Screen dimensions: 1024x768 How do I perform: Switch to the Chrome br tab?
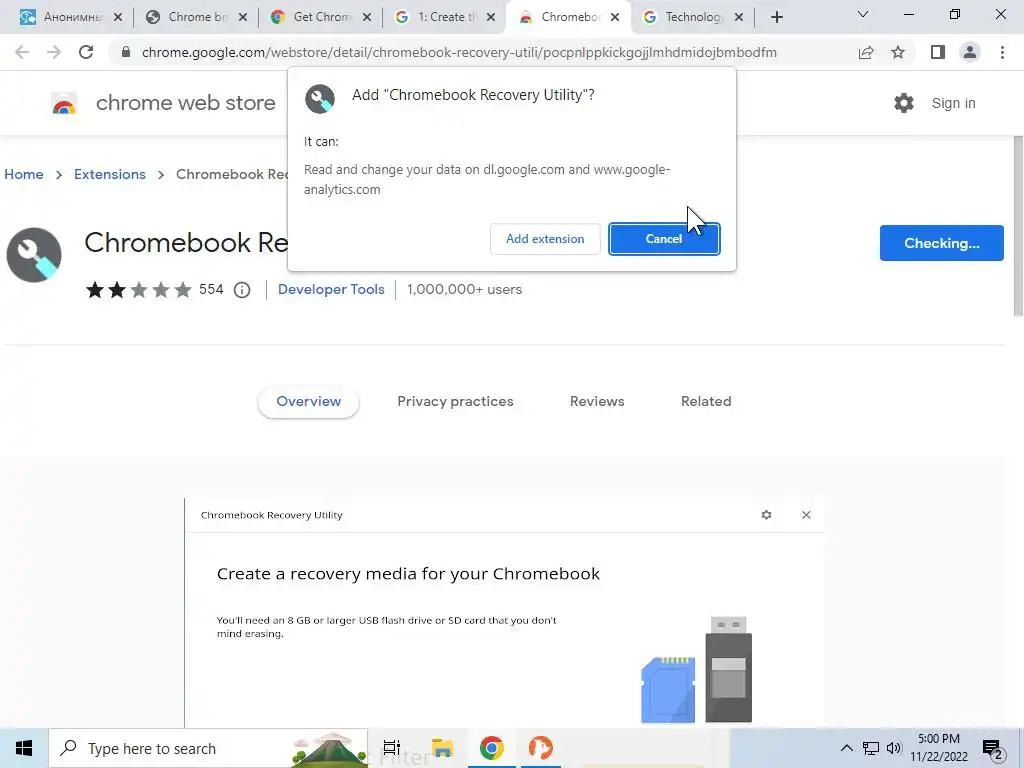click(196, 17)
